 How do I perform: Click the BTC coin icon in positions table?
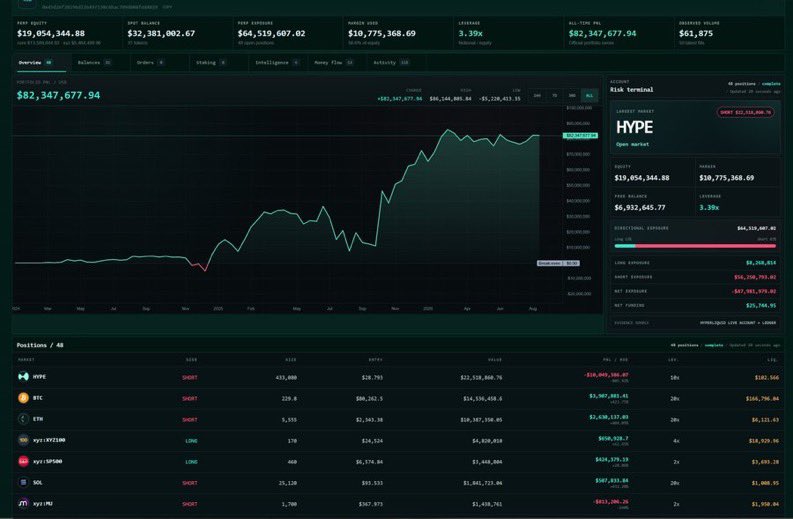tap(23, 398)
